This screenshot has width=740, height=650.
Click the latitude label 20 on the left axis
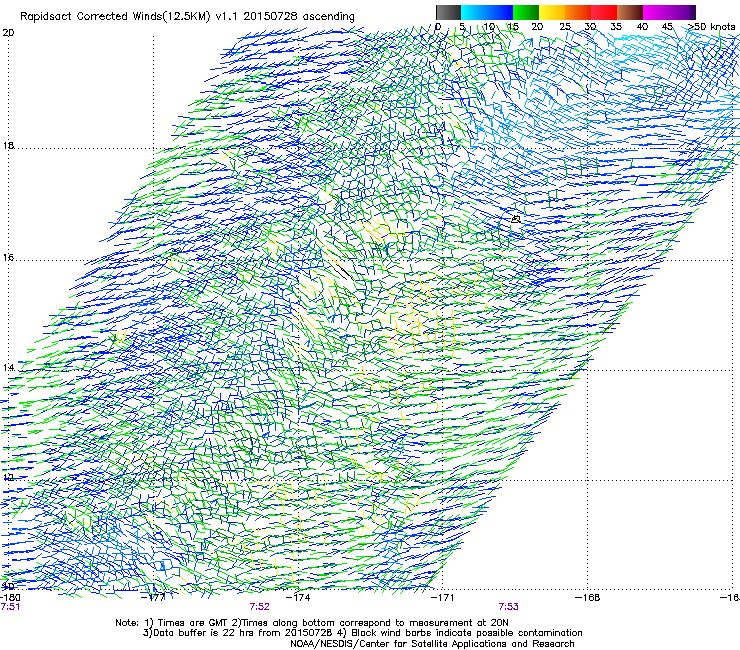click(x=8, y=33)
